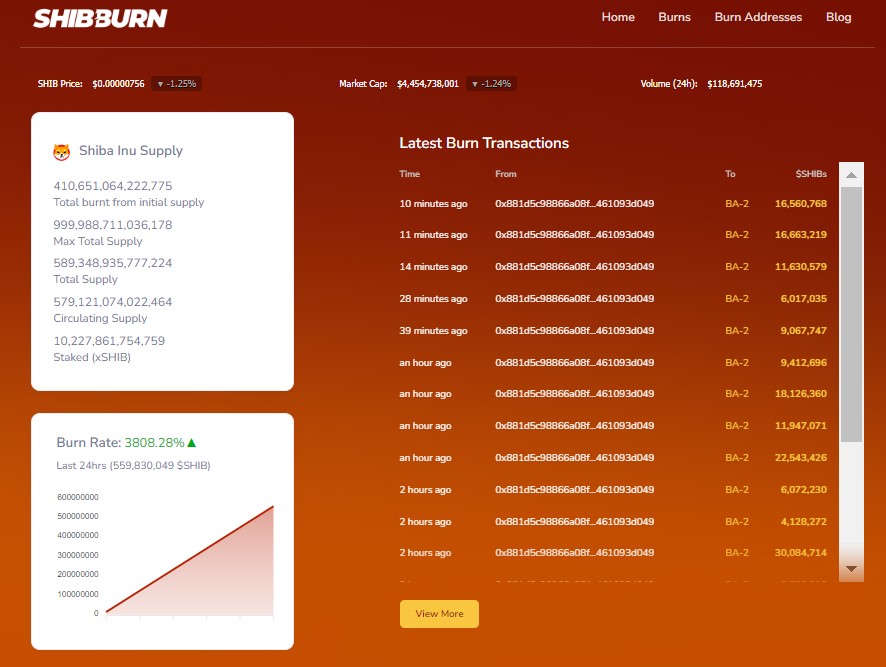Select the Burns navigation item
The image size is (886, 667).
(674, 17)
